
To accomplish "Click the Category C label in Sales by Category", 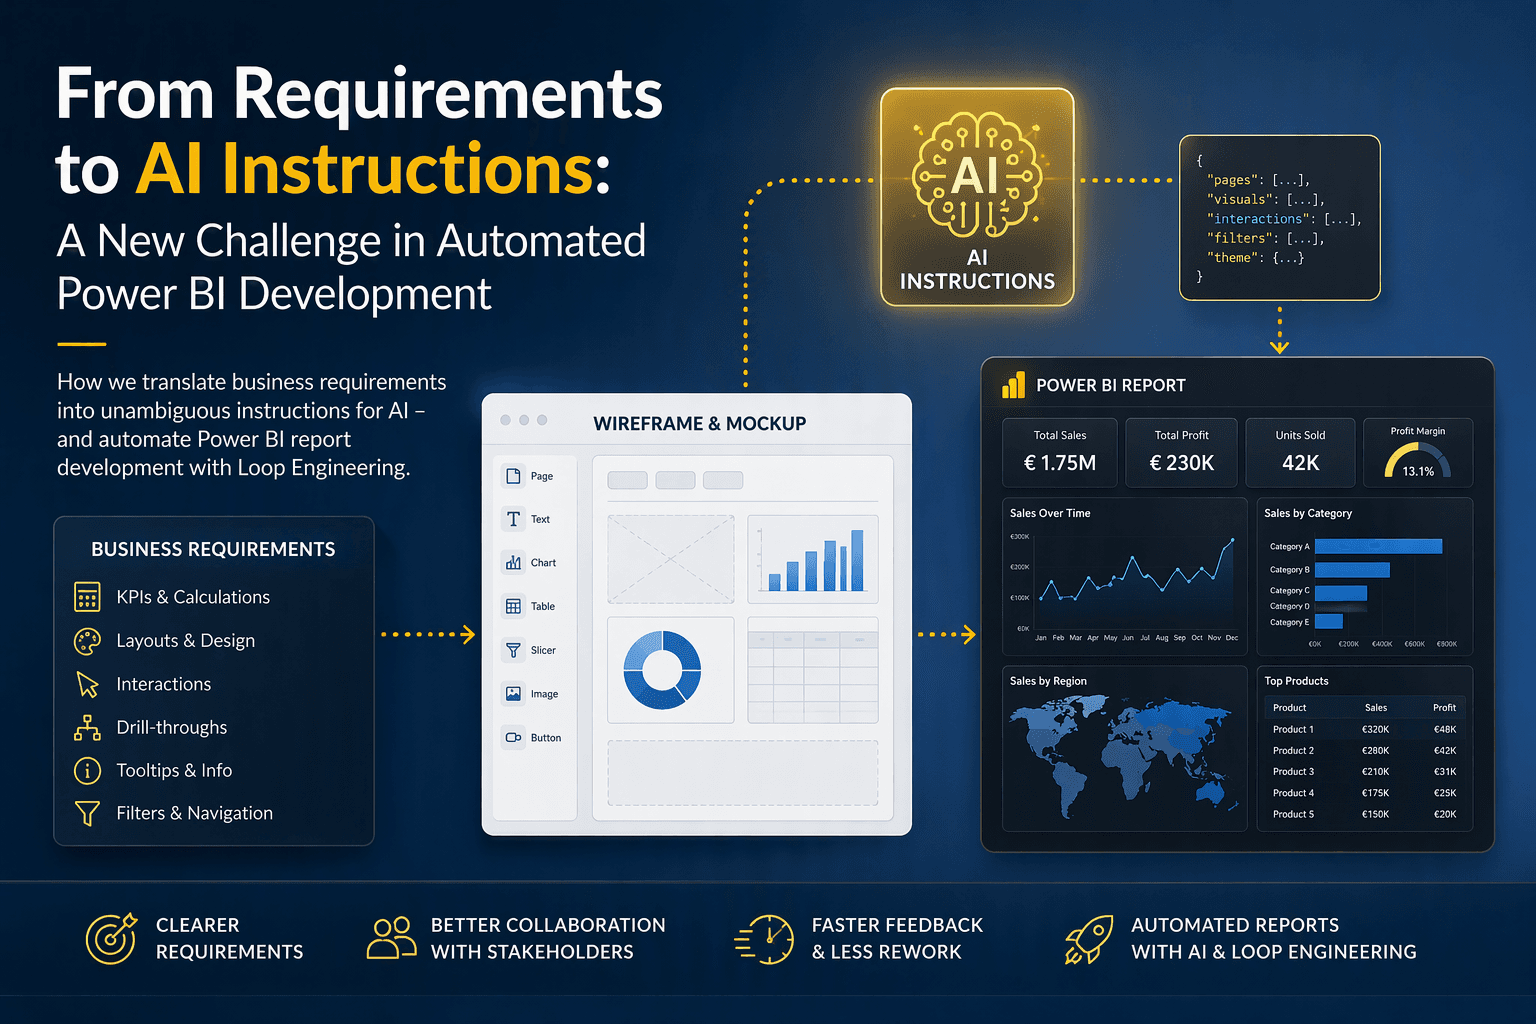I will point(1289,591).
